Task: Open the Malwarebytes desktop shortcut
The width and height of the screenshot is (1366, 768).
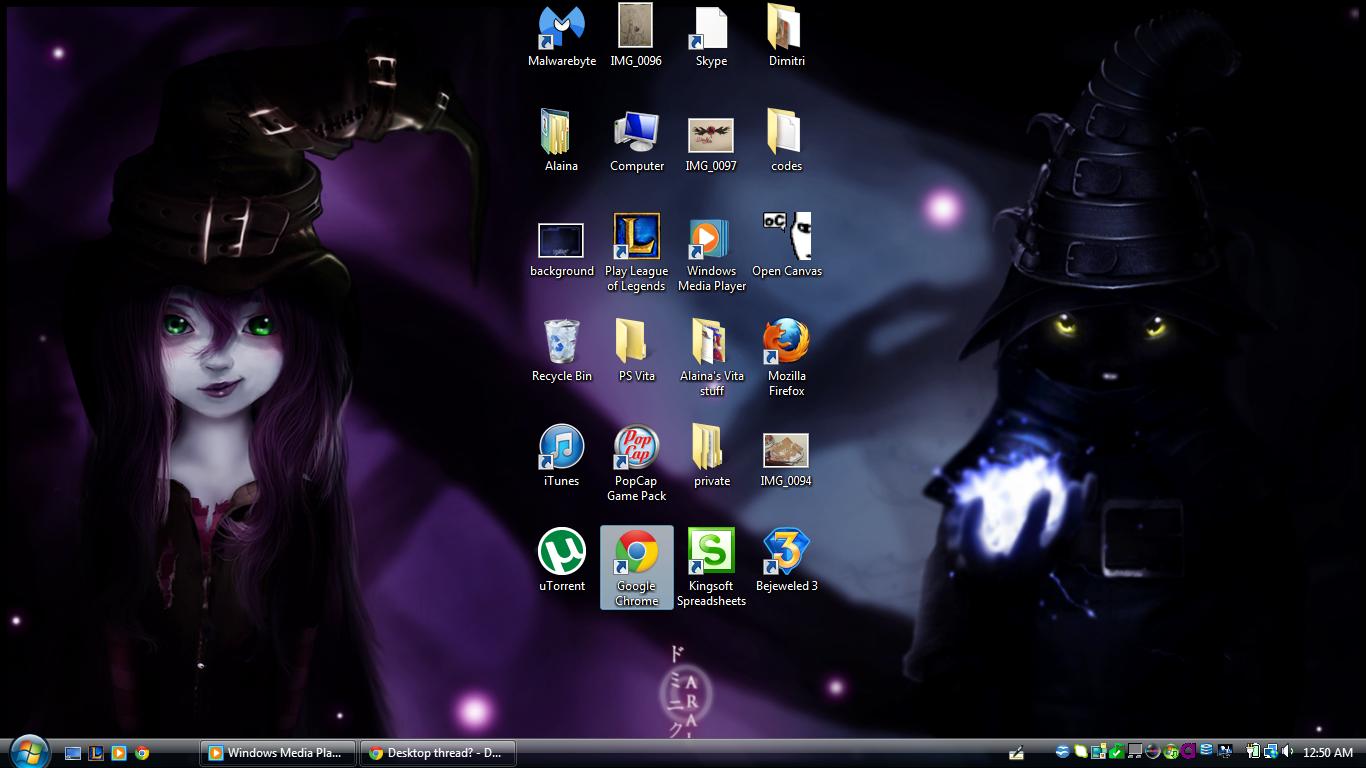Action: [561, 36]
